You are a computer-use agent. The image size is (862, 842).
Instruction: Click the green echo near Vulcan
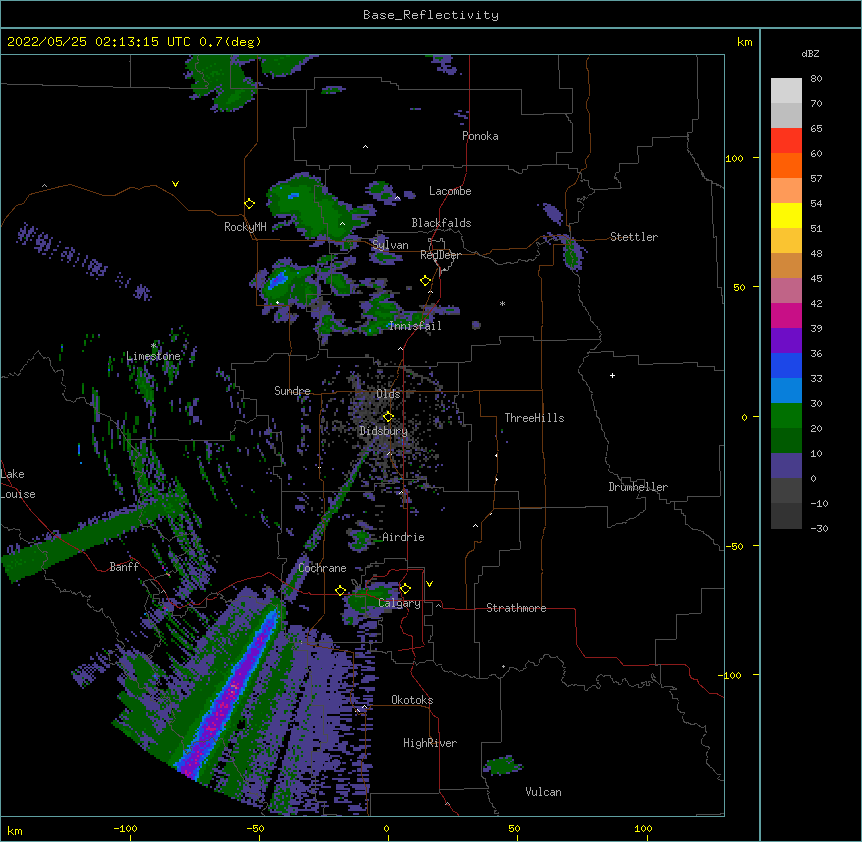pyautogui.click(x=502, y=765)
